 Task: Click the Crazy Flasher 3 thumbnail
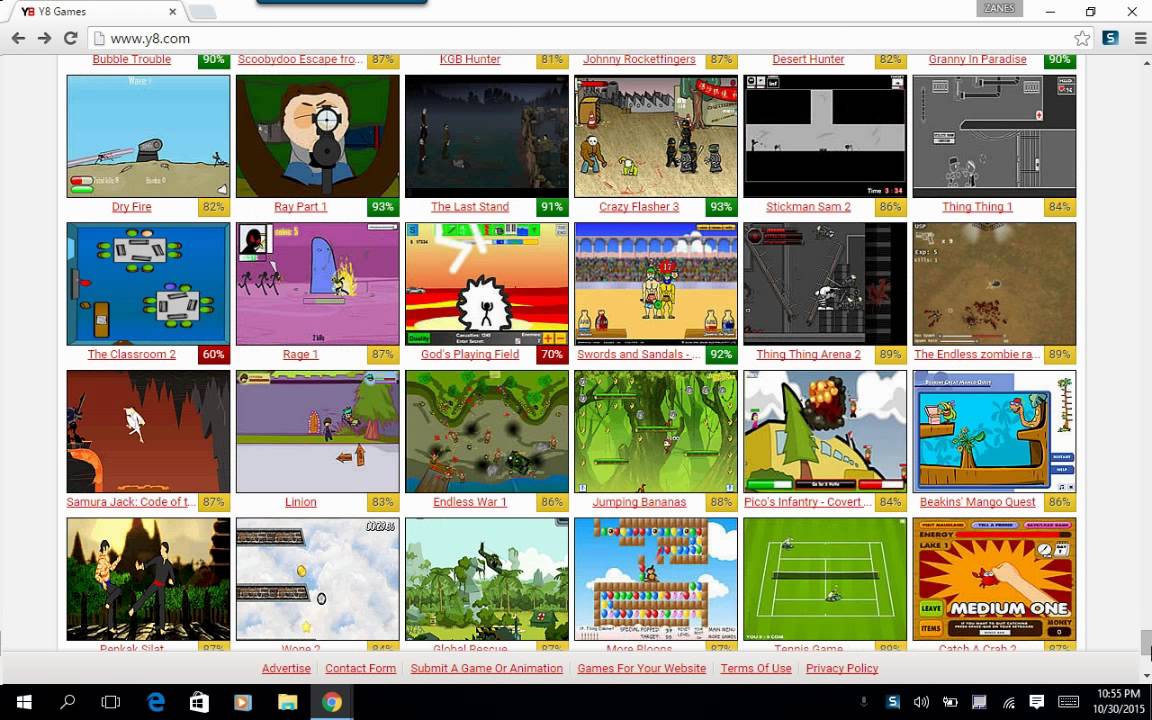(655, 136)
